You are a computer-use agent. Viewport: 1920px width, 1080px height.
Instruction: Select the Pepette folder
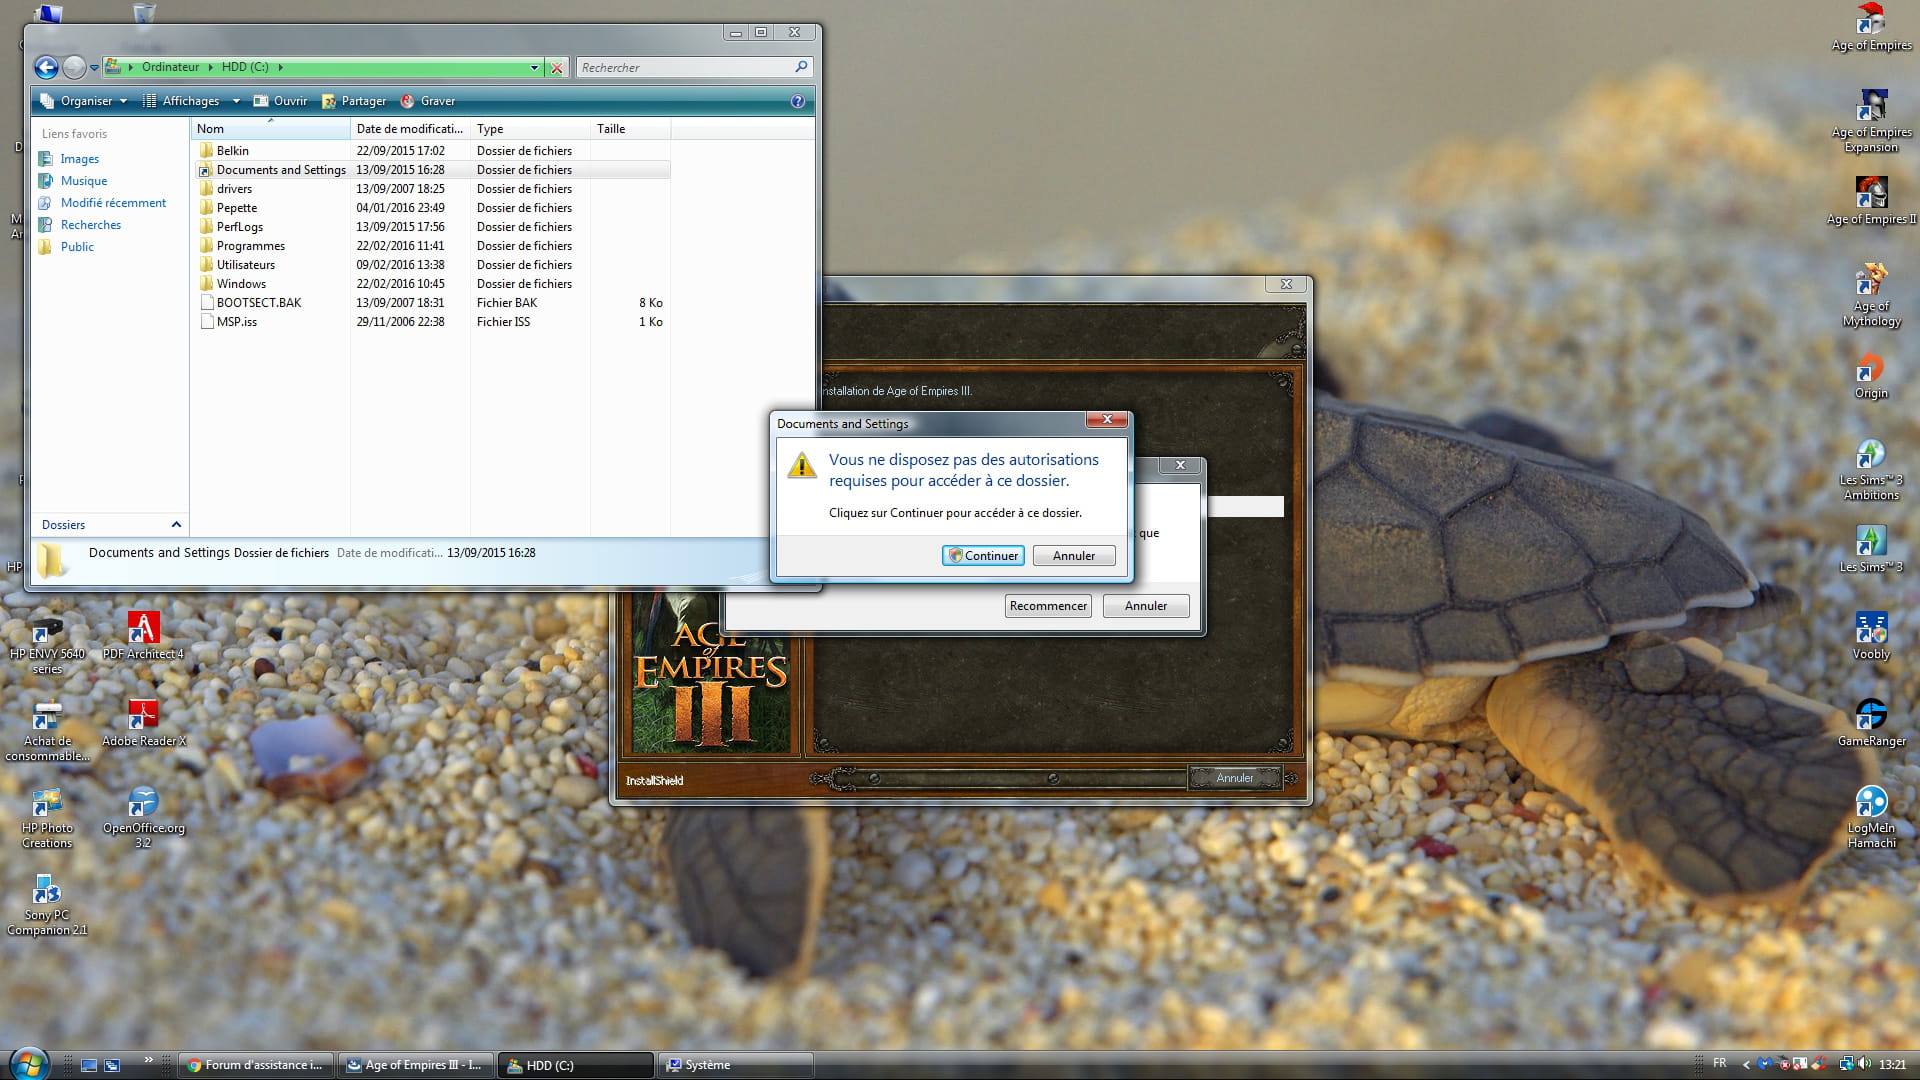[236, 208]
